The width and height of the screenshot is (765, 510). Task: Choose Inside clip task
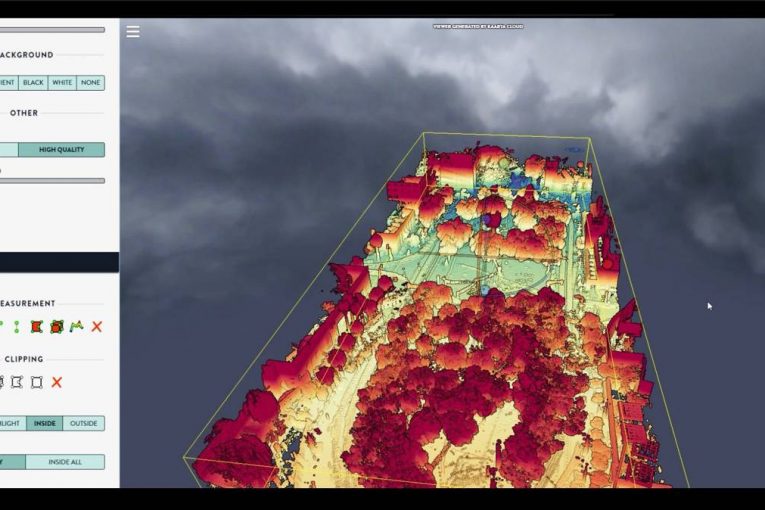coord(44,423)
